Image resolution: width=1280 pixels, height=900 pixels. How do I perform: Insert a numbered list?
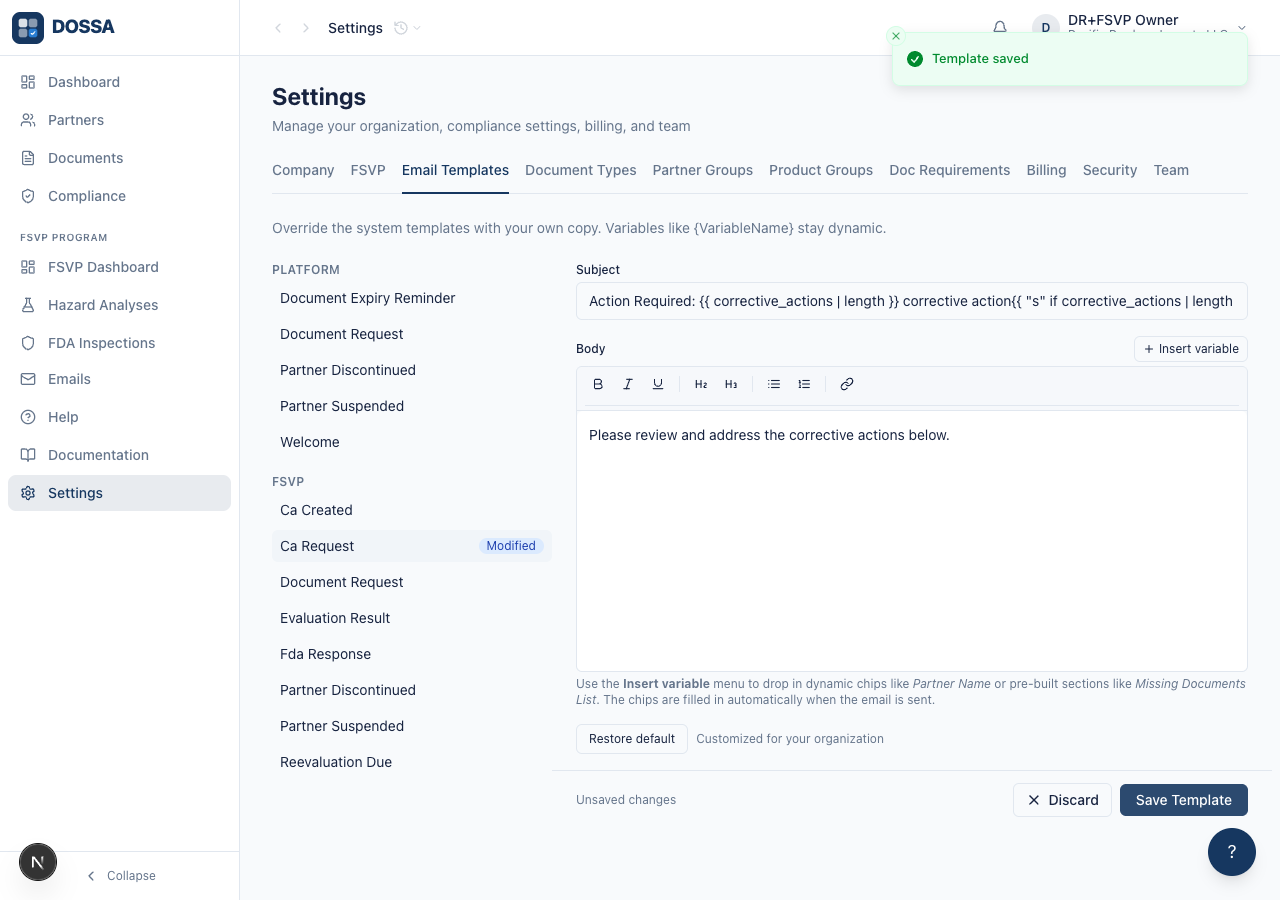click(804, 384)
